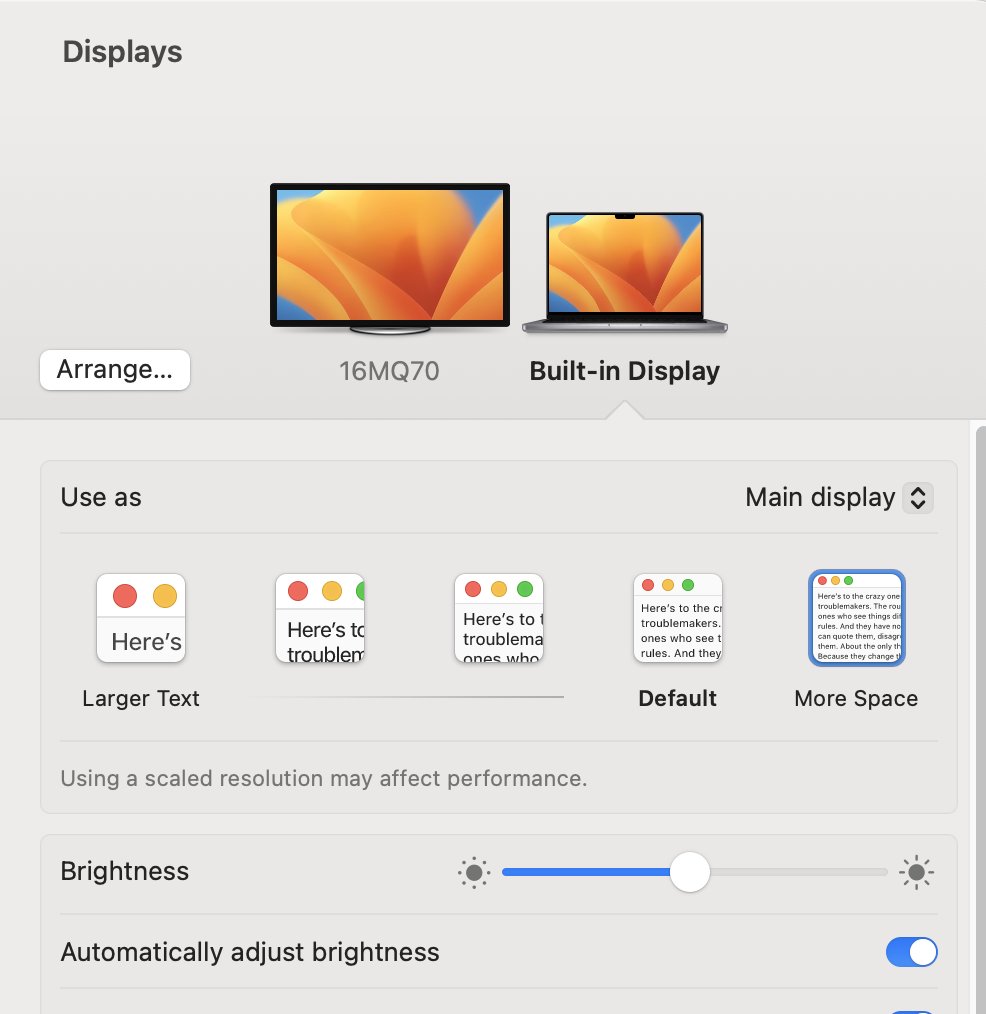Viewport: 986px width, 1014px height.
Task: Select the 16MQ70 external display thumbnail
Action: tap(389, 256)
